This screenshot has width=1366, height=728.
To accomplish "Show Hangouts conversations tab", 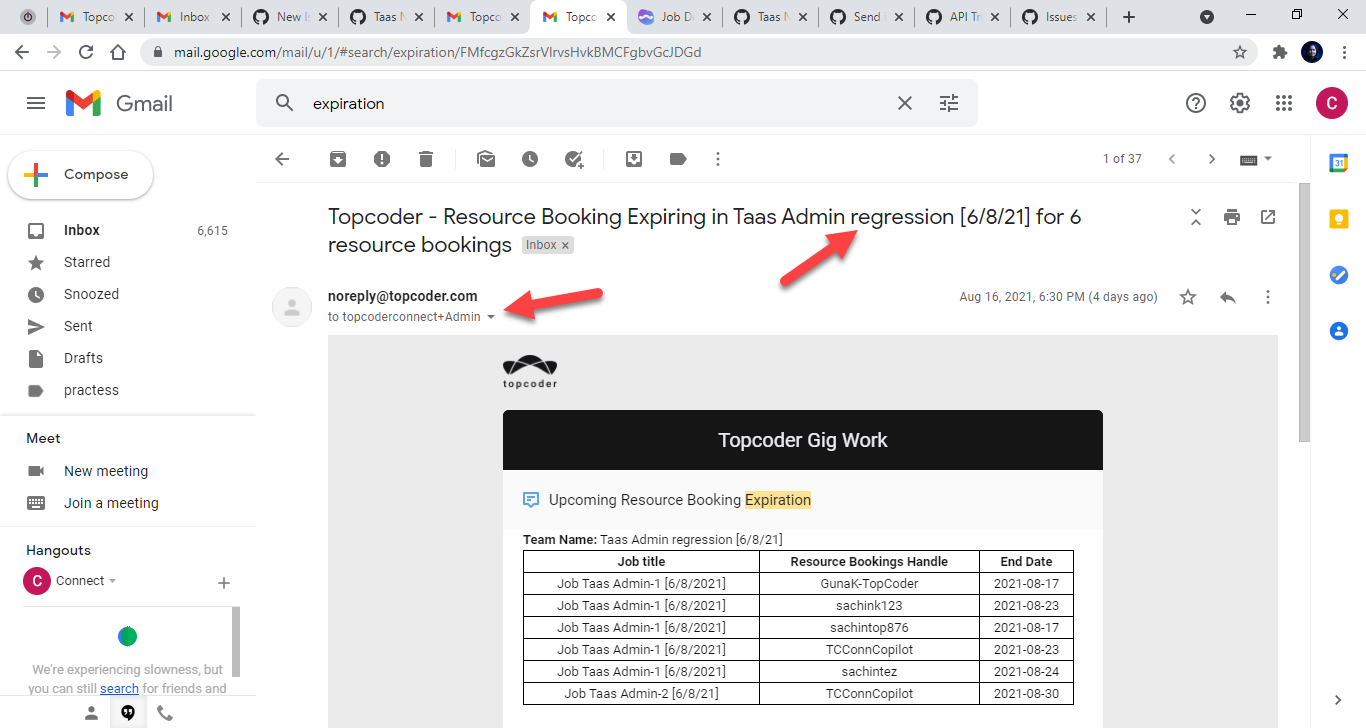I will click(x=128, y=713).
